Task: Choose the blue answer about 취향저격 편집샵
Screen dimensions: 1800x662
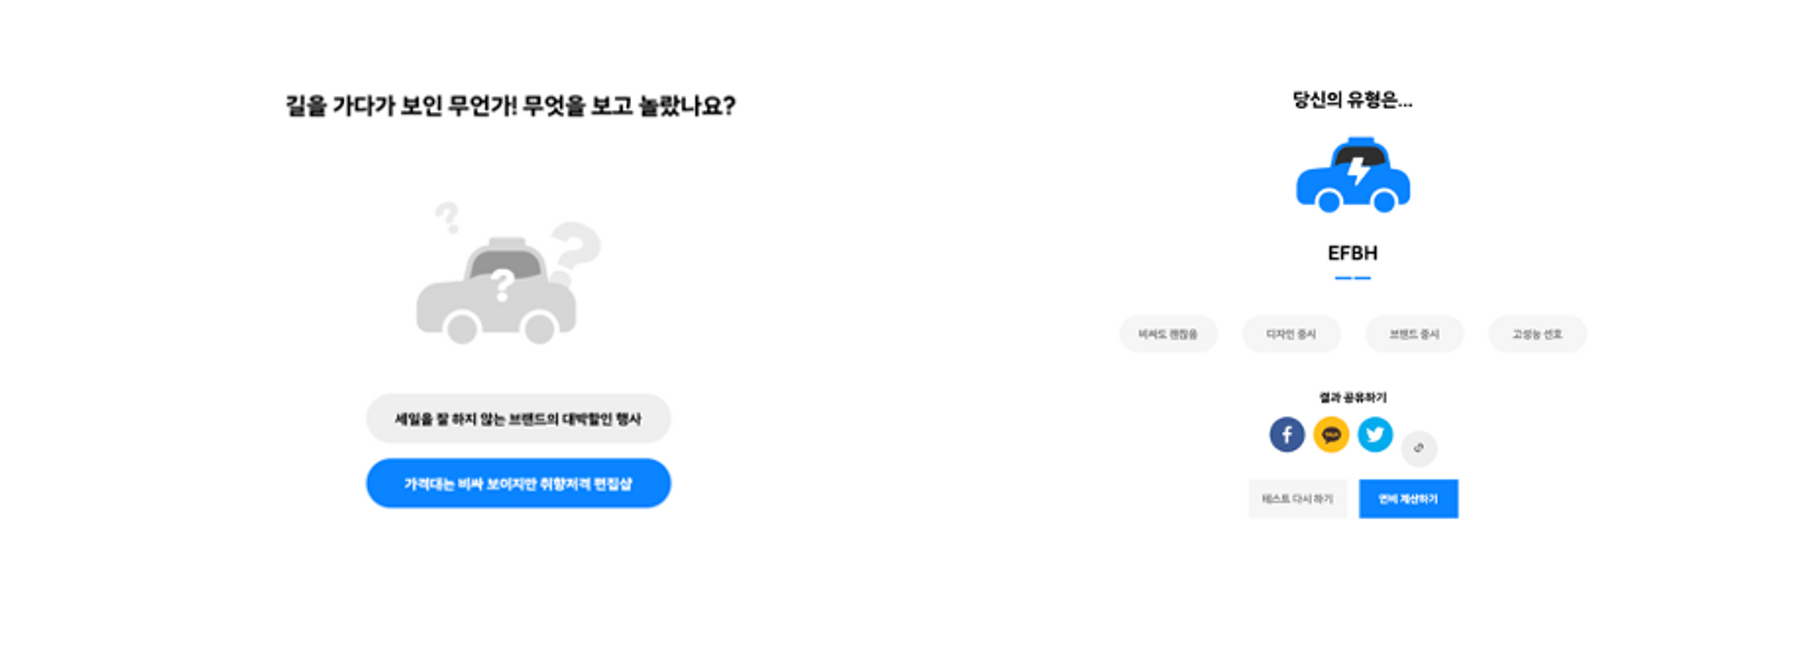Action: click(518, 484)
